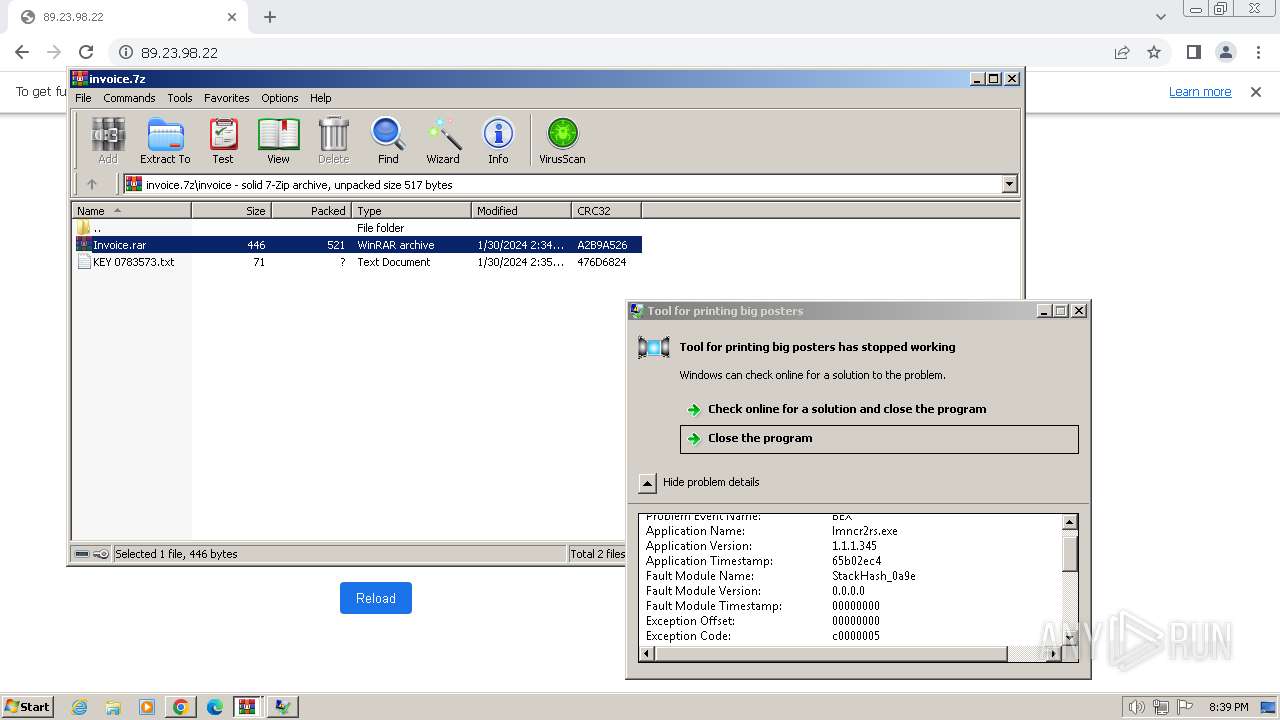The image size is (1280, 720).
Task: Open the archive Info icon
Action: [498, 140]
